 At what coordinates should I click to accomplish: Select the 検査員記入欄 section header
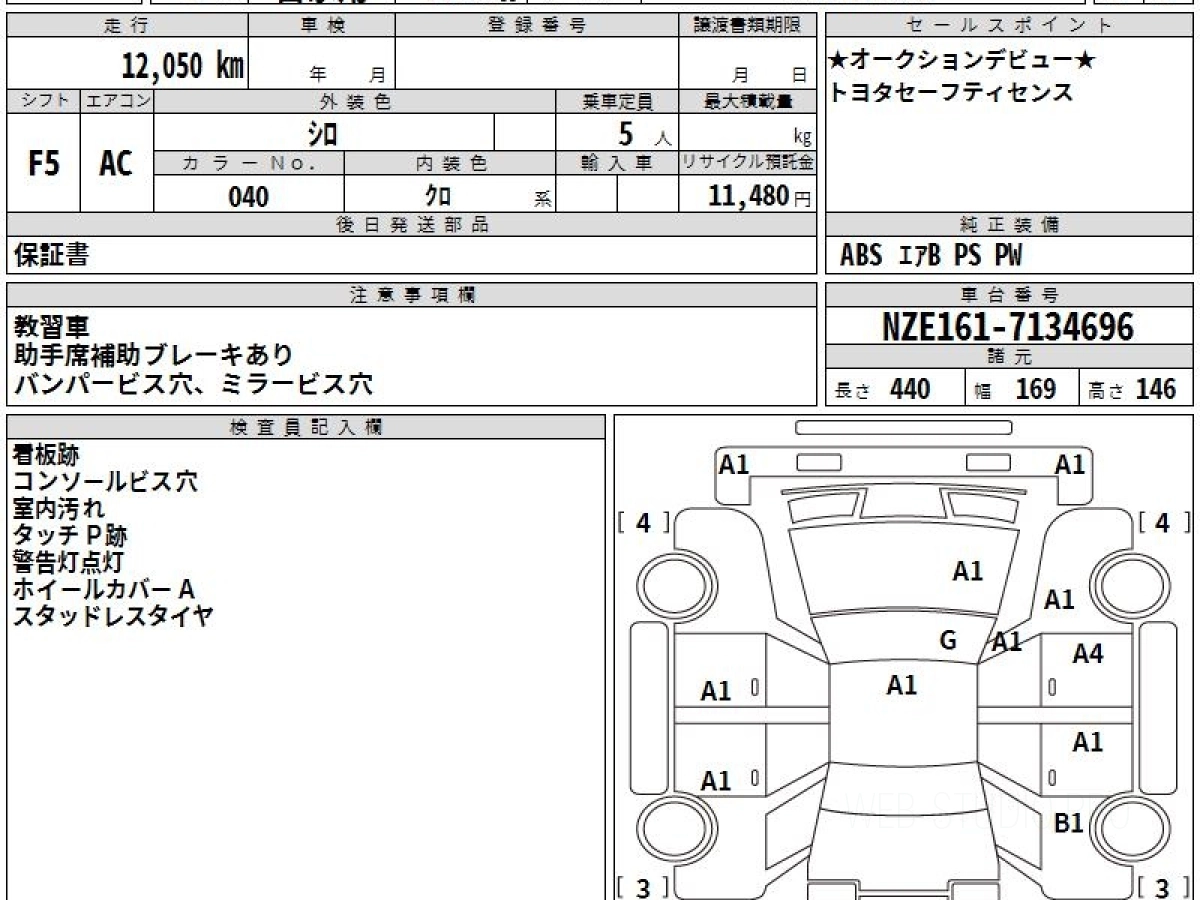click(x=306, y=426)
